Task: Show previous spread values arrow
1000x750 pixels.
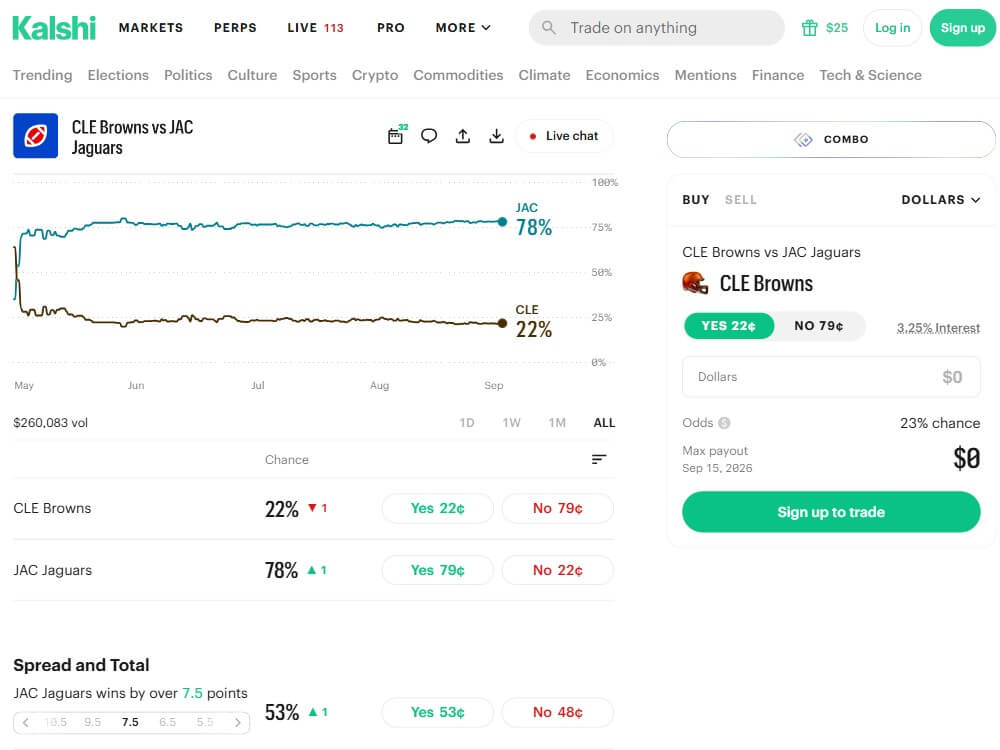Action: [x=26, y=723]
